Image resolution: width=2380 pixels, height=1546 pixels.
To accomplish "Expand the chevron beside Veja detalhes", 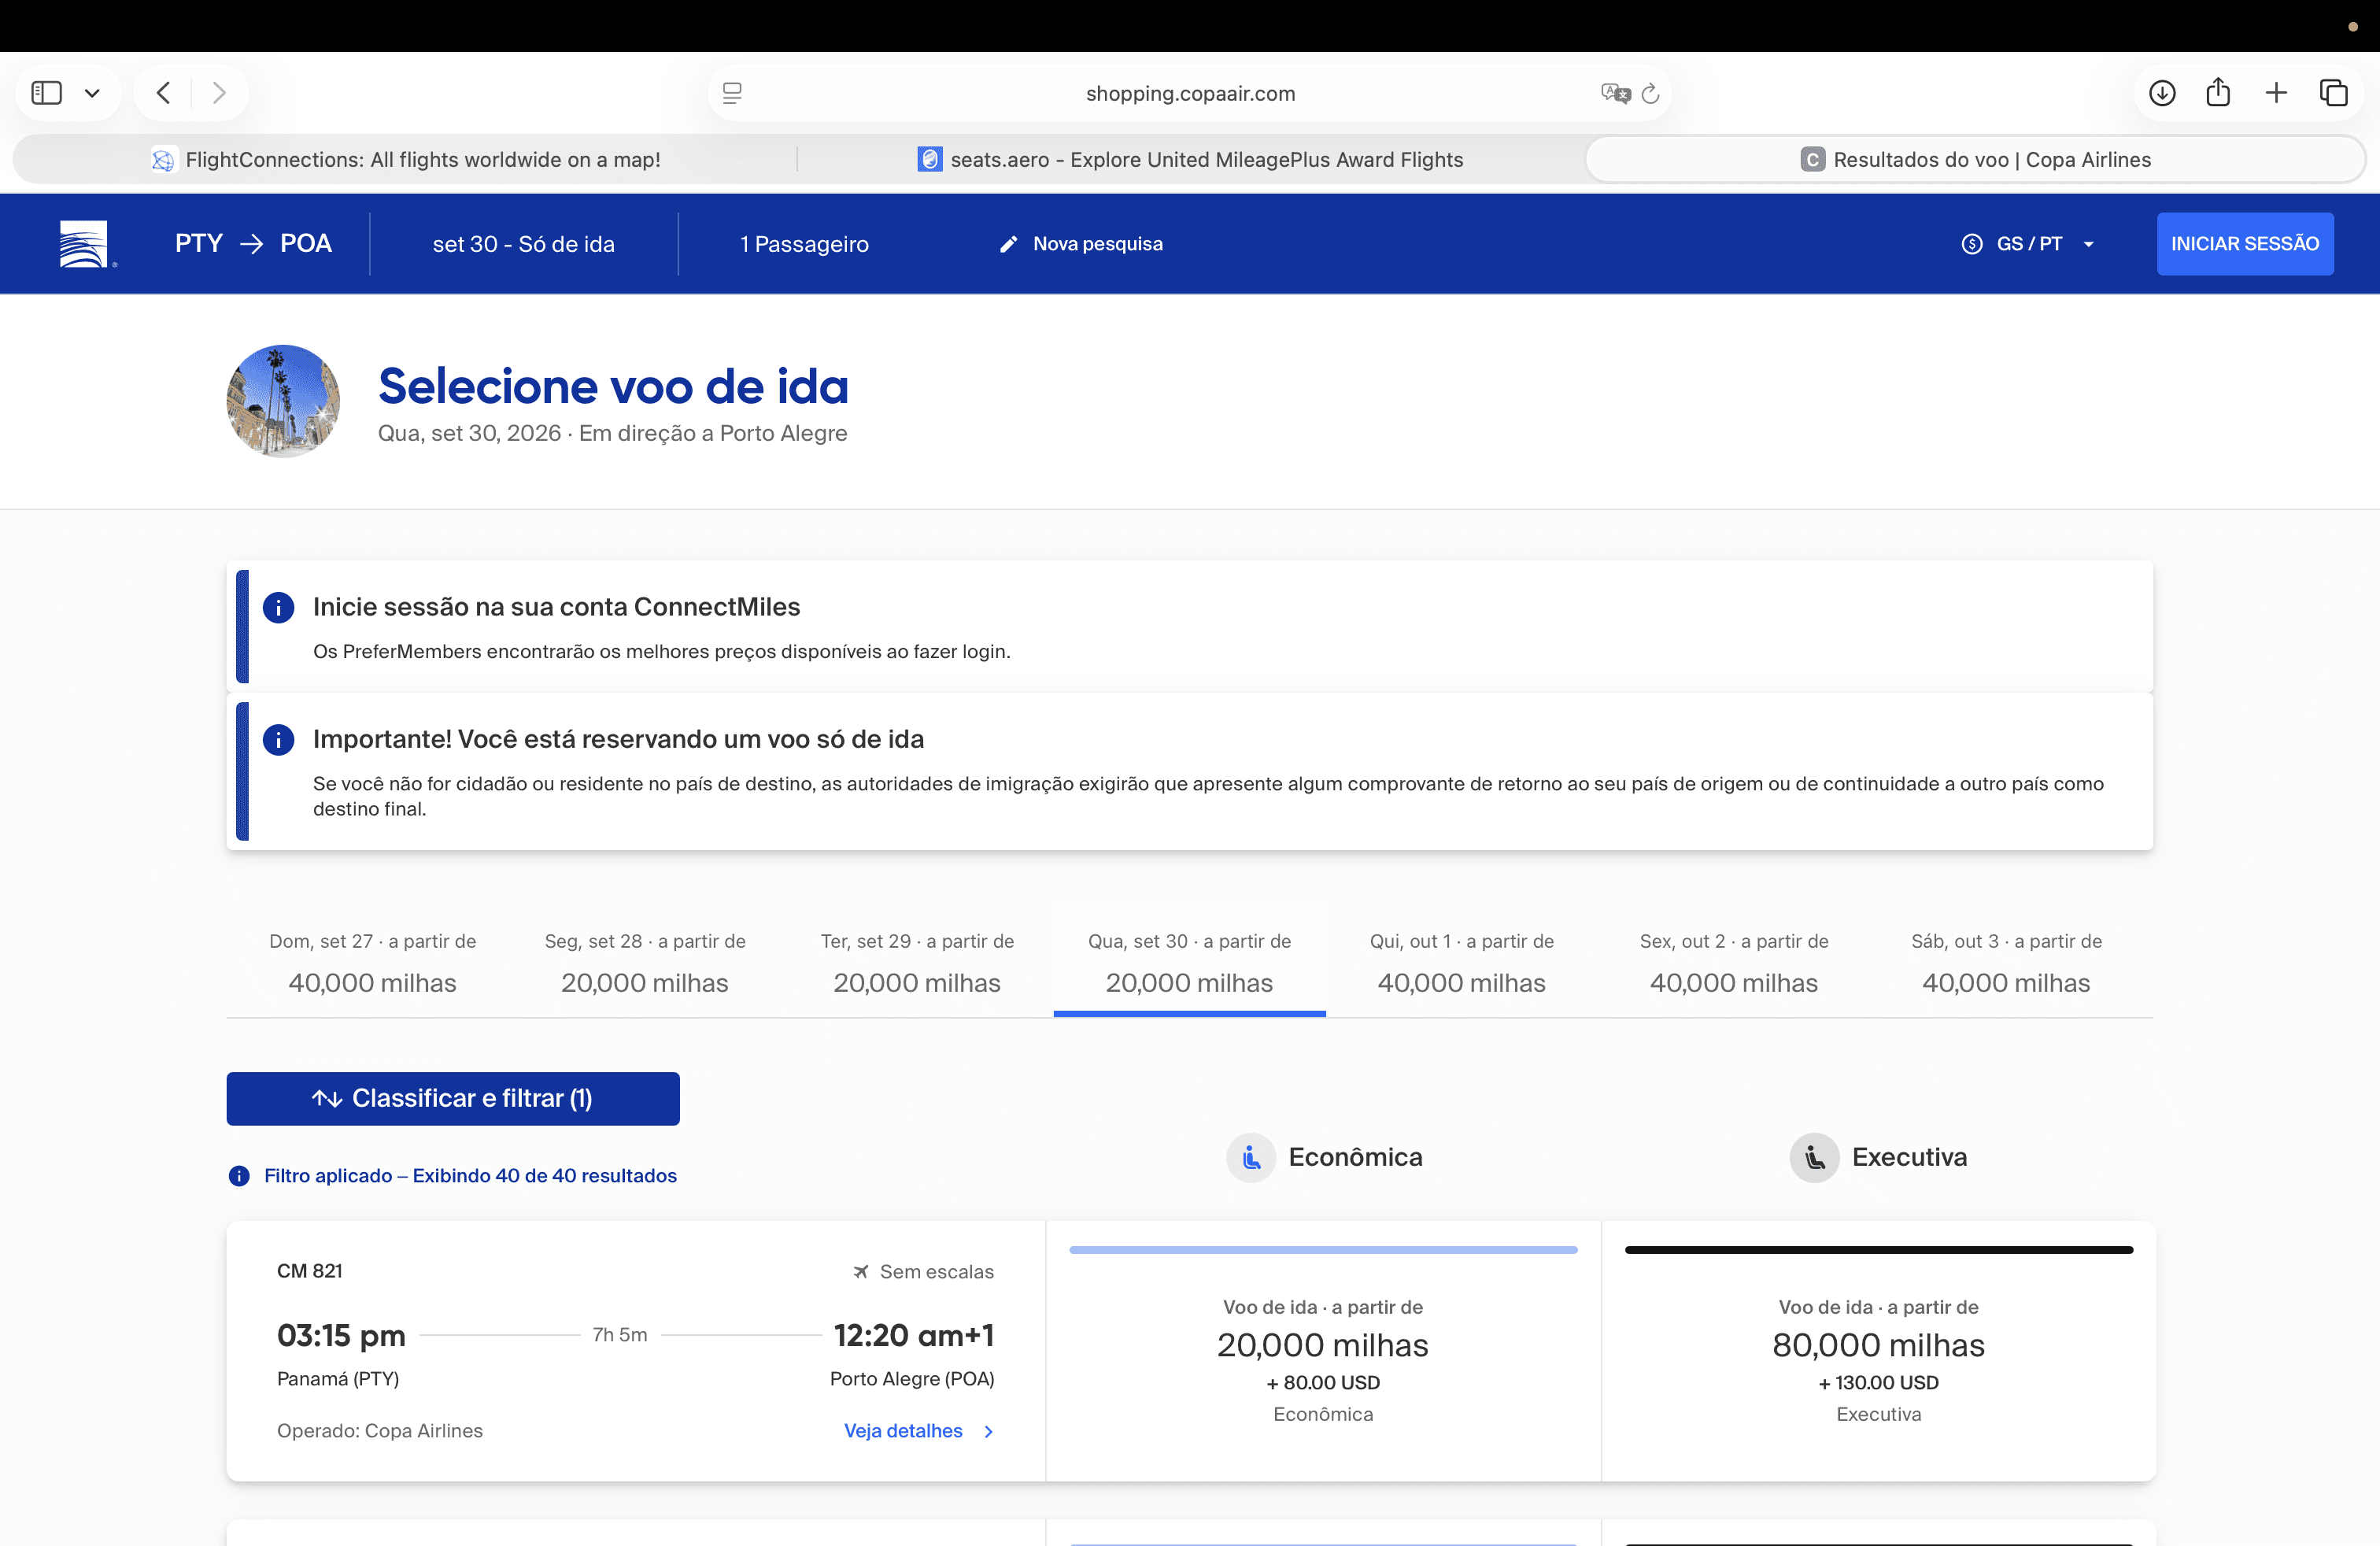I will pyautogui.click(x=988, y=1432).
